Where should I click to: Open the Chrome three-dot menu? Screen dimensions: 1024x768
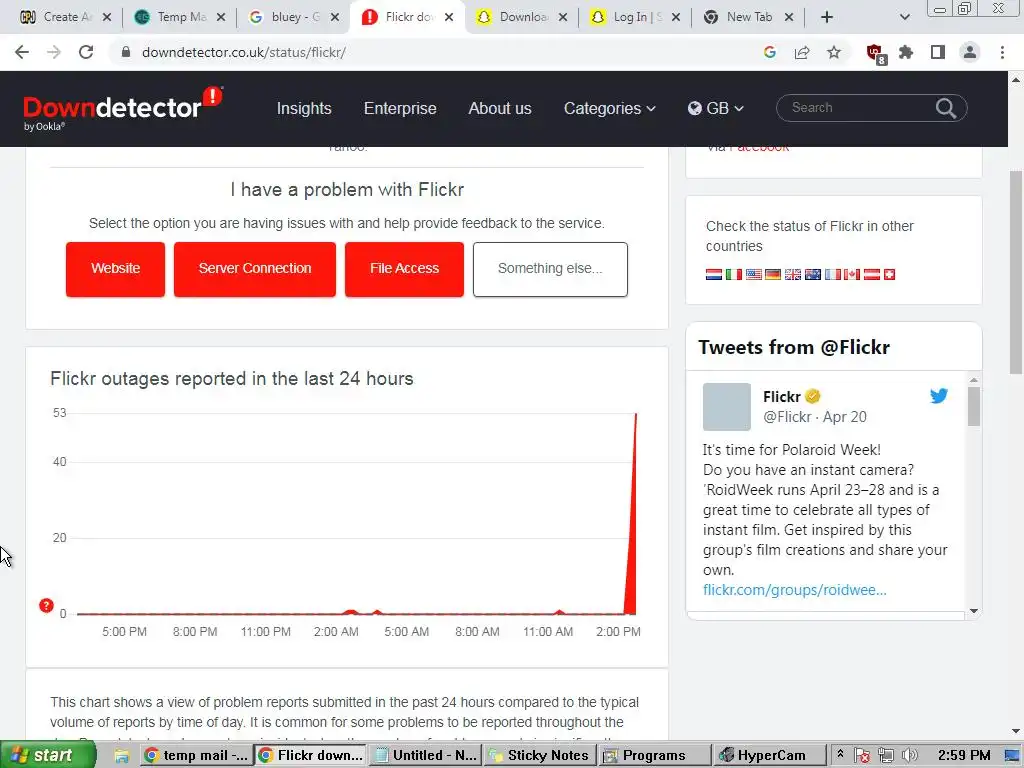[1002, 52]
